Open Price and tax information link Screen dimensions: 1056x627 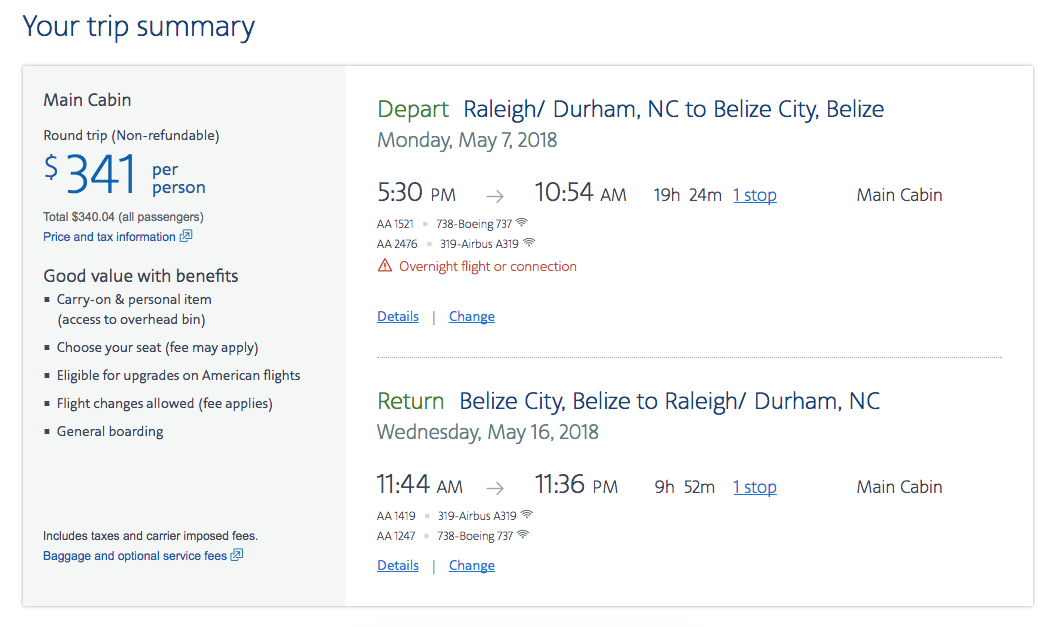(x=109, y=236)
